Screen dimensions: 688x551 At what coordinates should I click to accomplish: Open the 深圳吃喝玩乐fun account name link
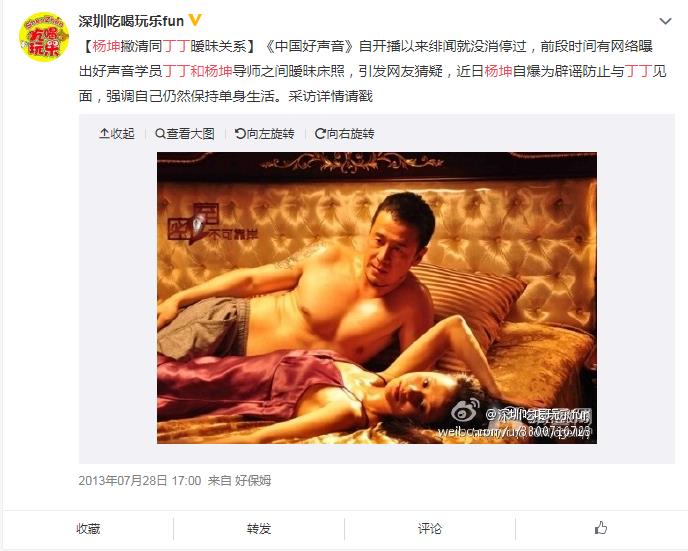point(131,21)
